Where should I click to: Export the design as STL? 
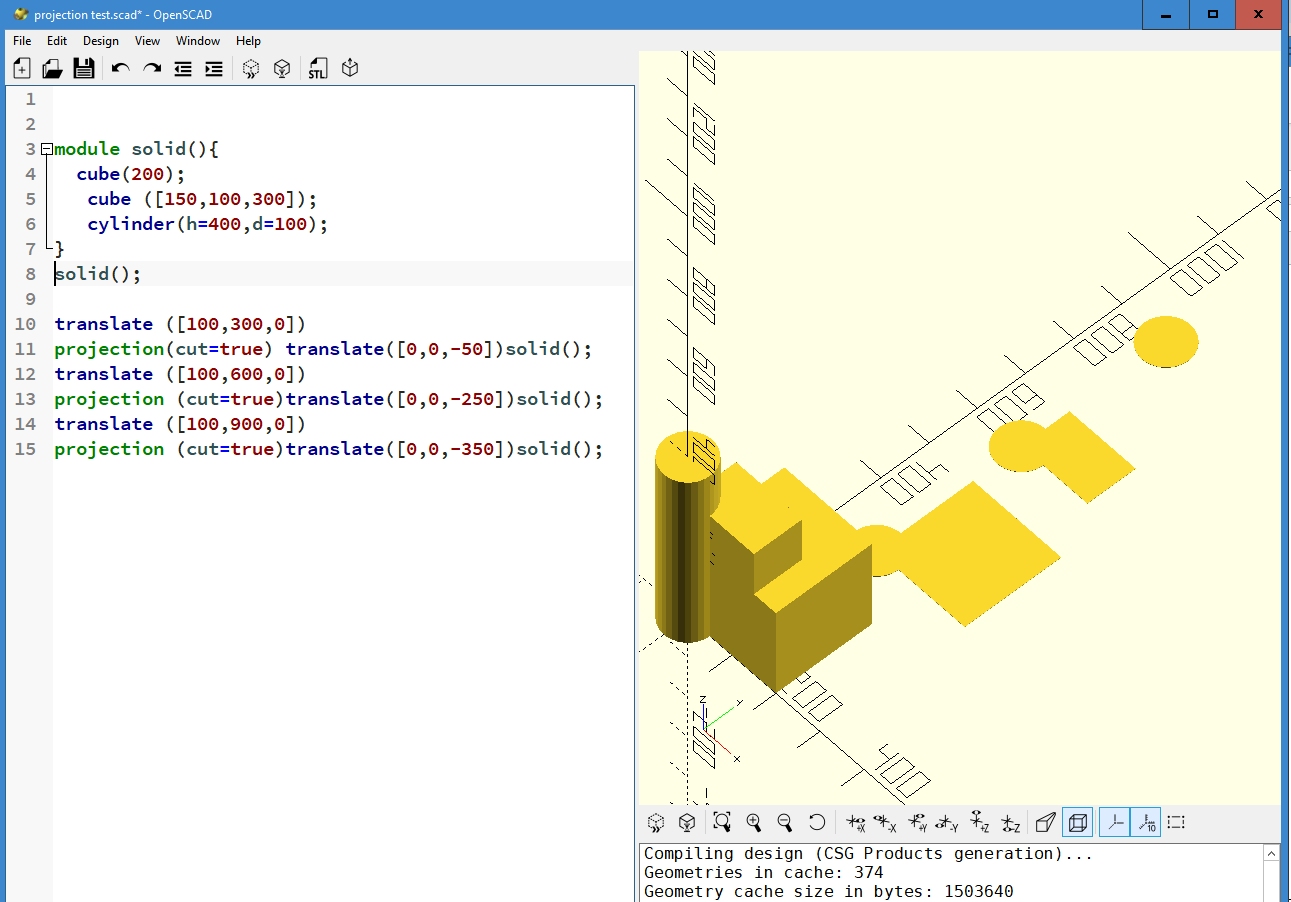(x=317, y=68)
